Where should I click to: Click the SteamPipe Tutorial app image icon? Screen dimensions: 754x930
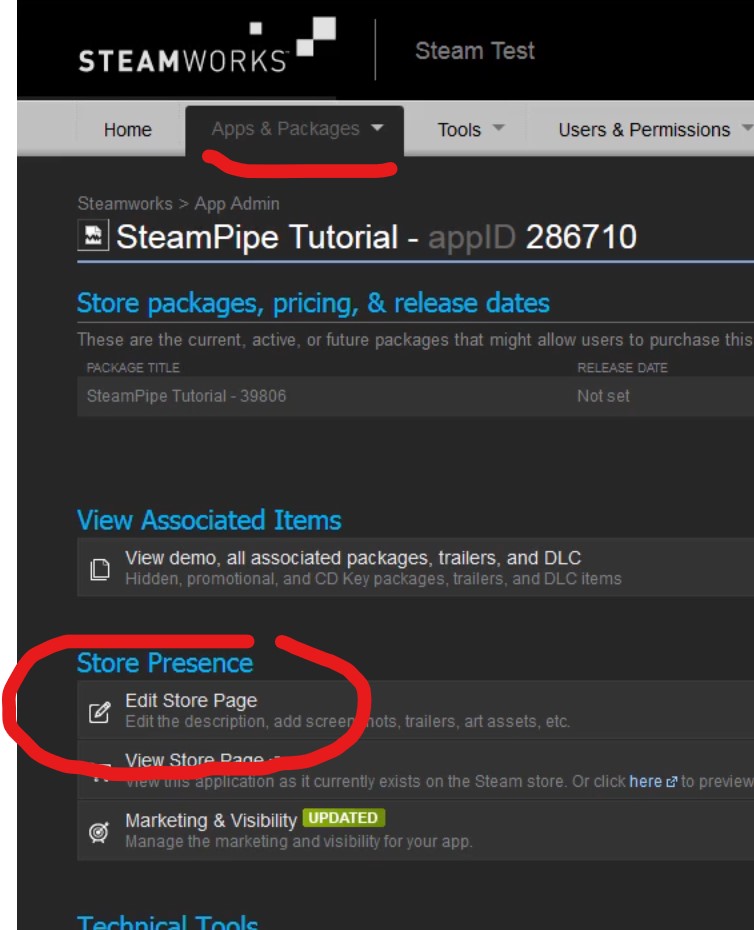tap(93, 235)
